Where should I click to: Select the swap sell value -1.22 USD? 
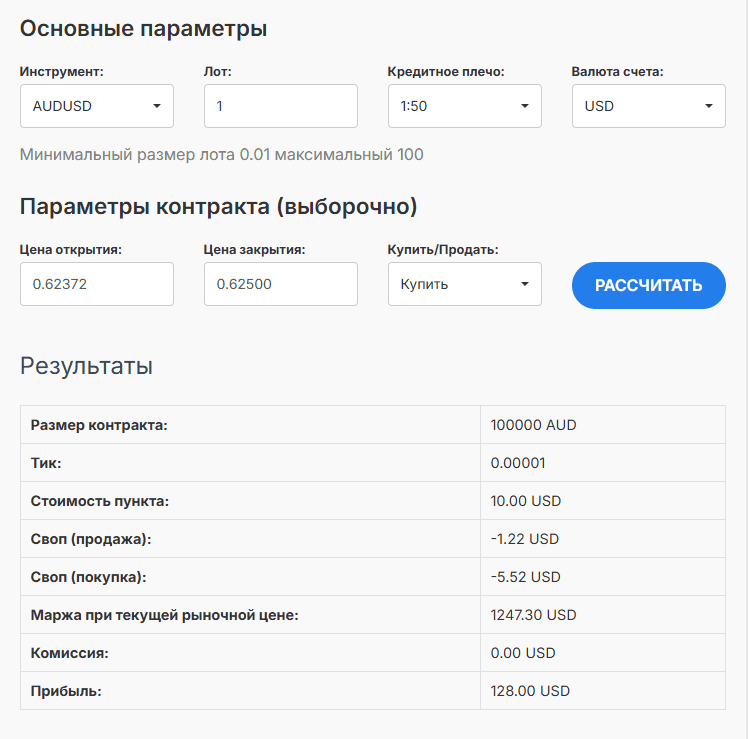tap(525, 539)
